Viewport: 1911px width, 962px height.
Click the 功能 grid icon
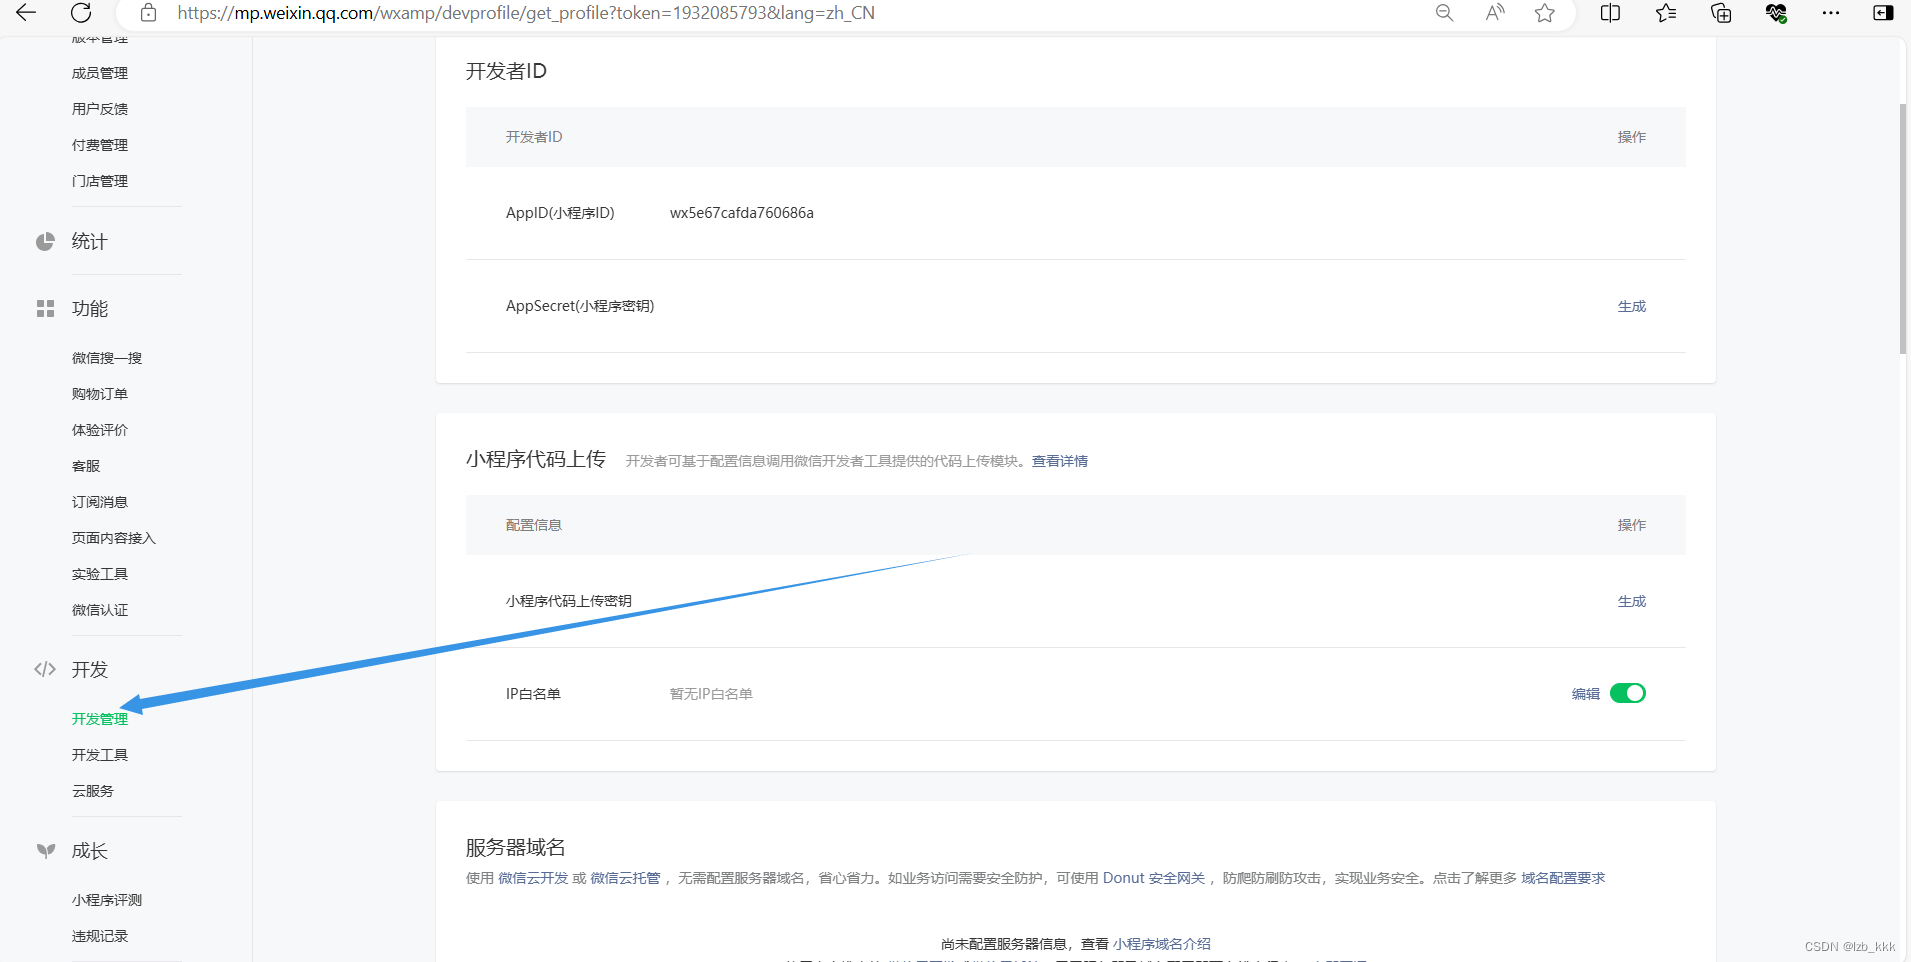pyautogui.click(x=45, y=309)
